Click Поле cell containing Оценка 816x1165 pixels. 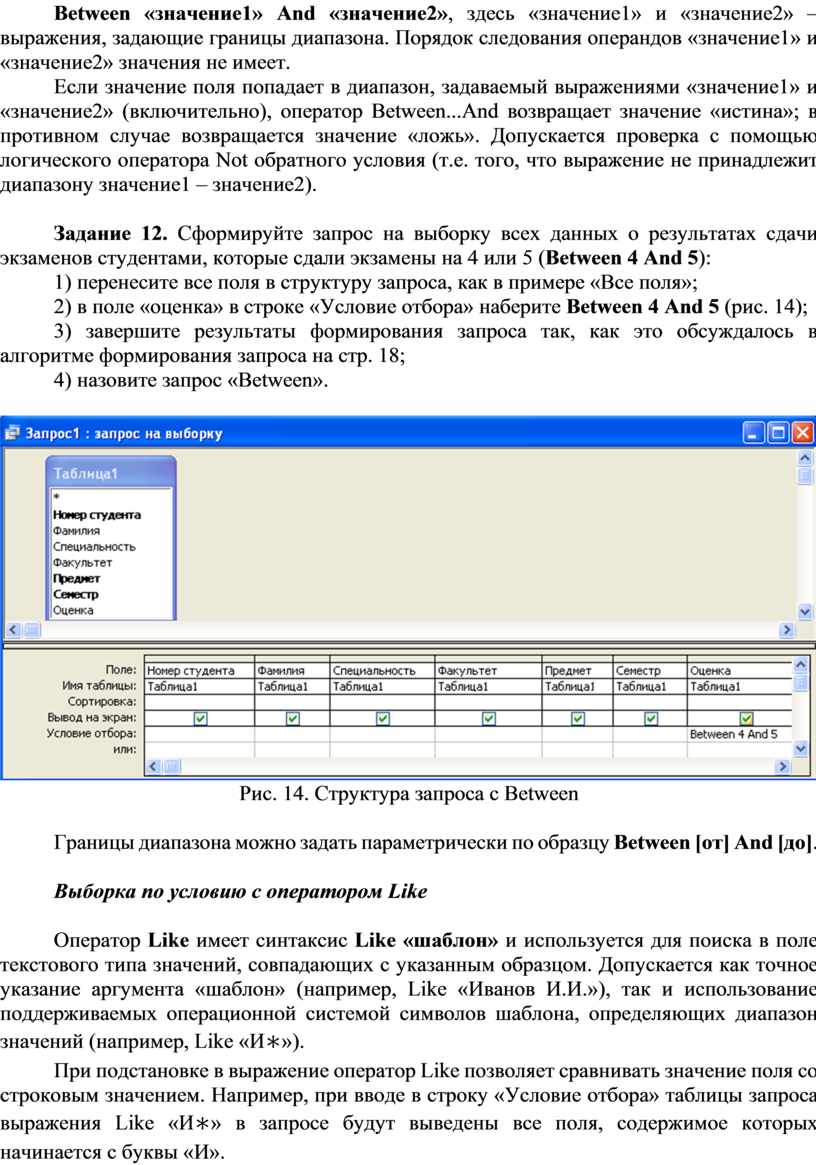739,670
